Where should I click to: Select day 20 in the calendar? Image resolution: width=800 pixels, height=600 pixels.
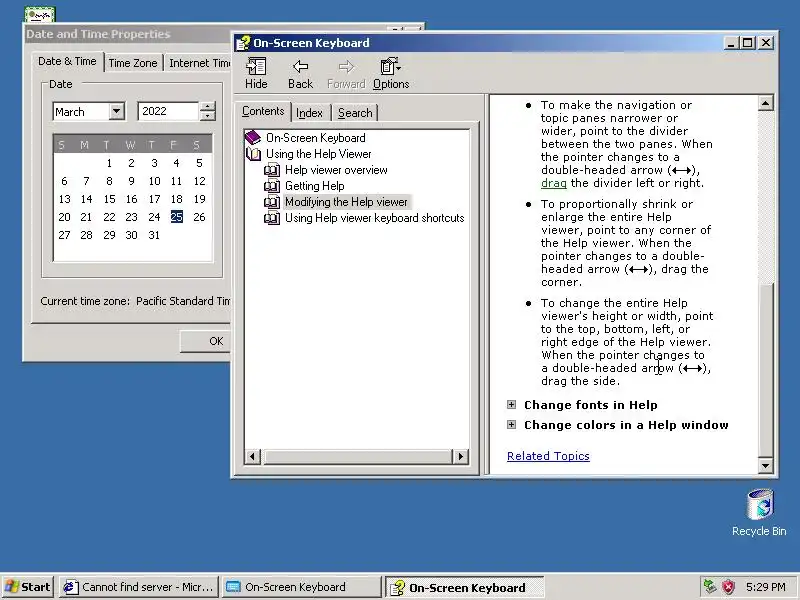(64, 217)
